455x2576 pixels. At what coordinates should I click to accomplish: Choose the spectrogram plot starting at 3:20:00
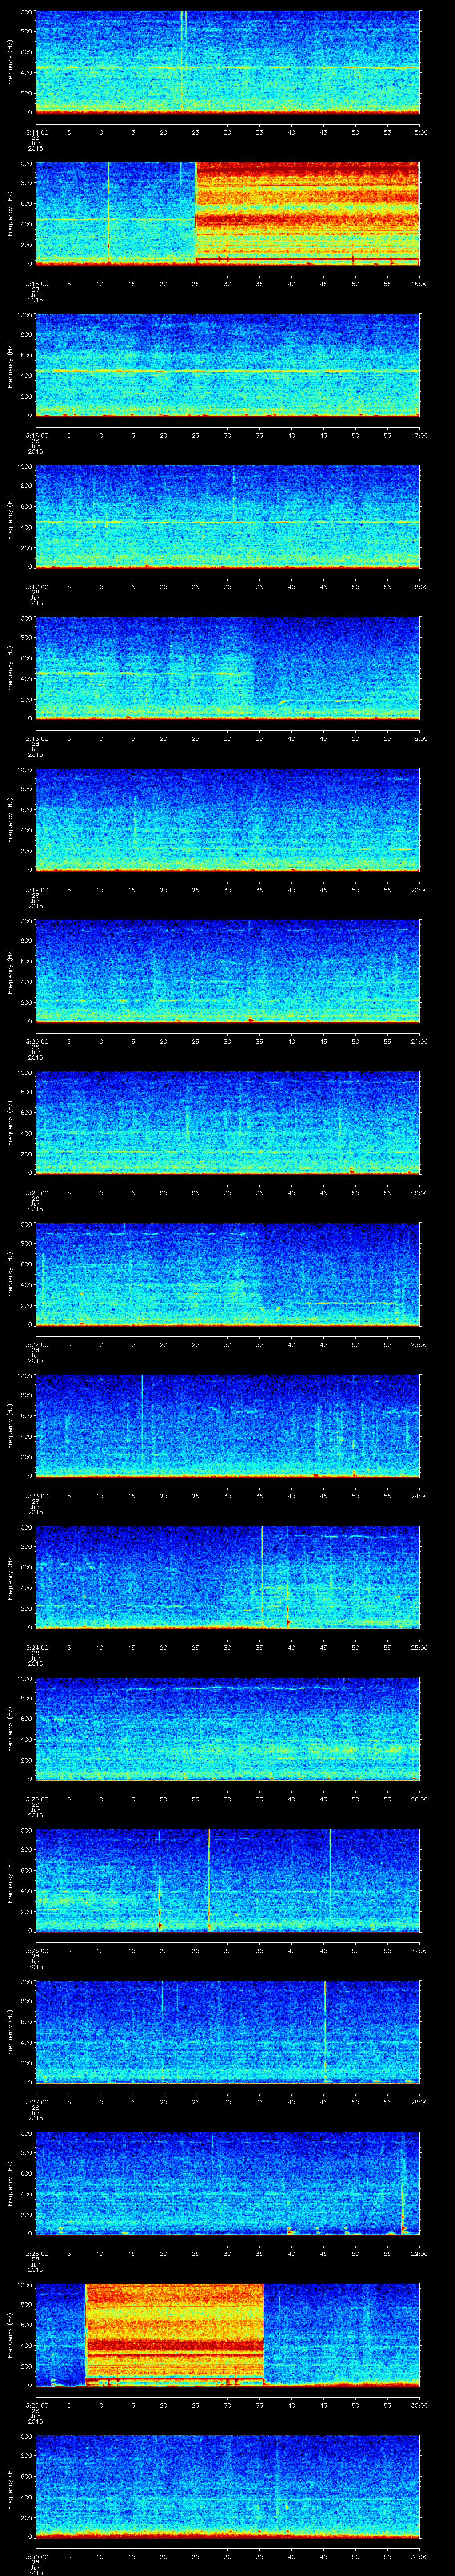point(228,971)
